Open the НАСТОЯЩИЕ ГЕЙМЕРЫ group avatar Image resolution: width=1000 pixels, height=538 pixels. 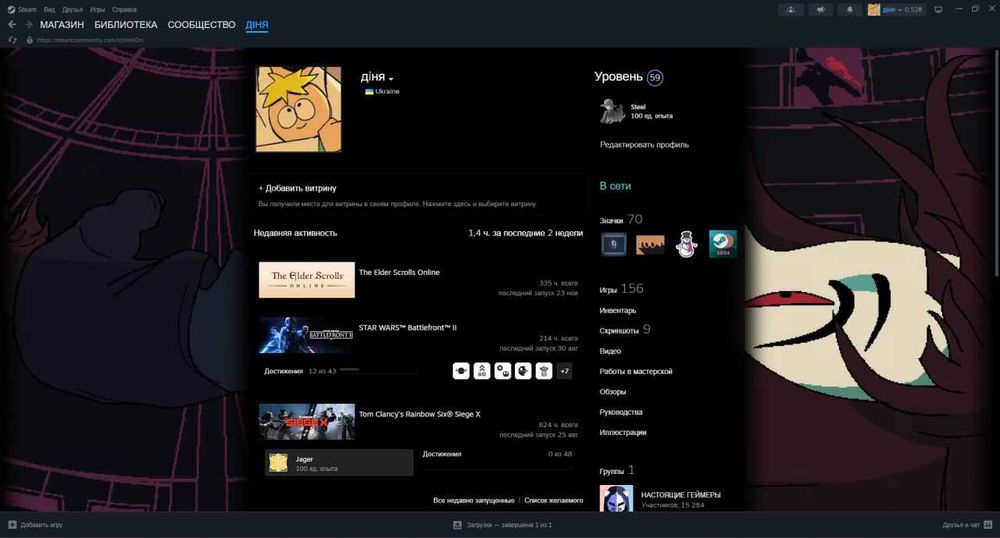click(616, 498)
